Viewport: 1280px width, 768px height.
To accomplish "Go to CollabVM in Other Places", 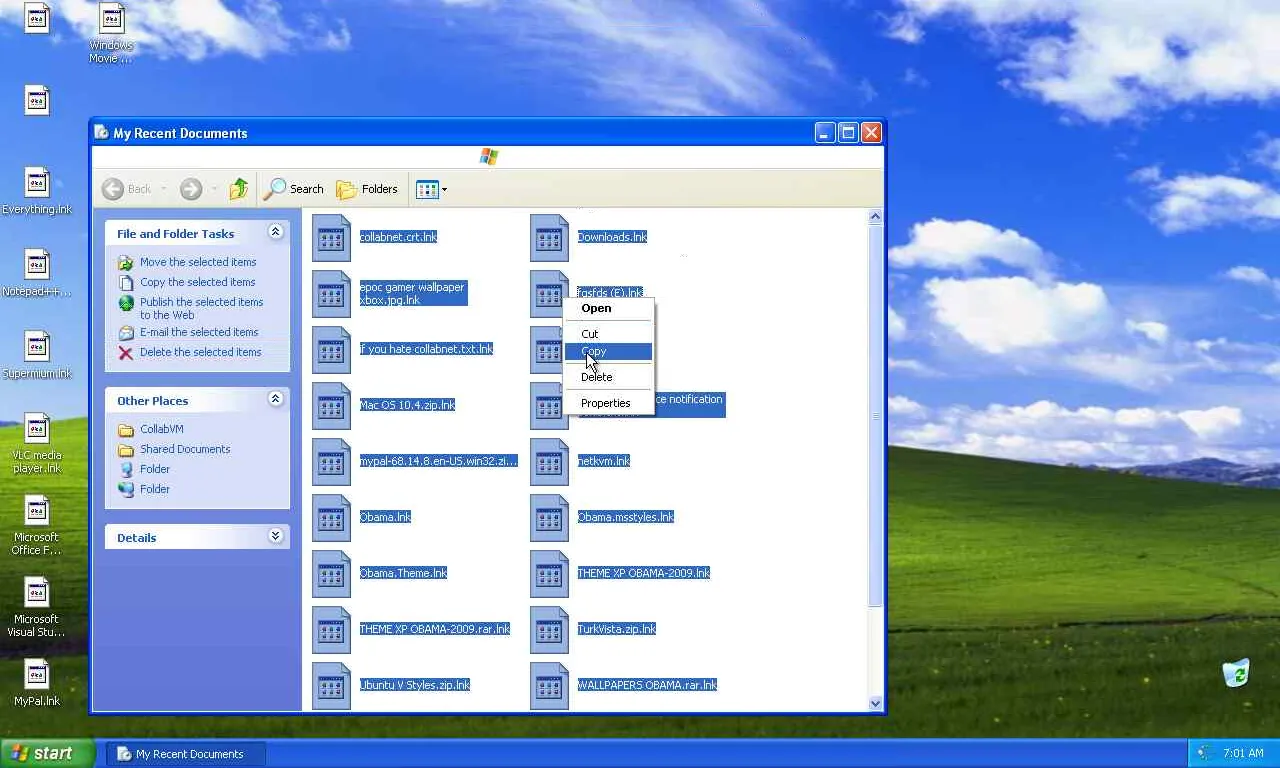I will pyautogui.click(x=161, y=429).
